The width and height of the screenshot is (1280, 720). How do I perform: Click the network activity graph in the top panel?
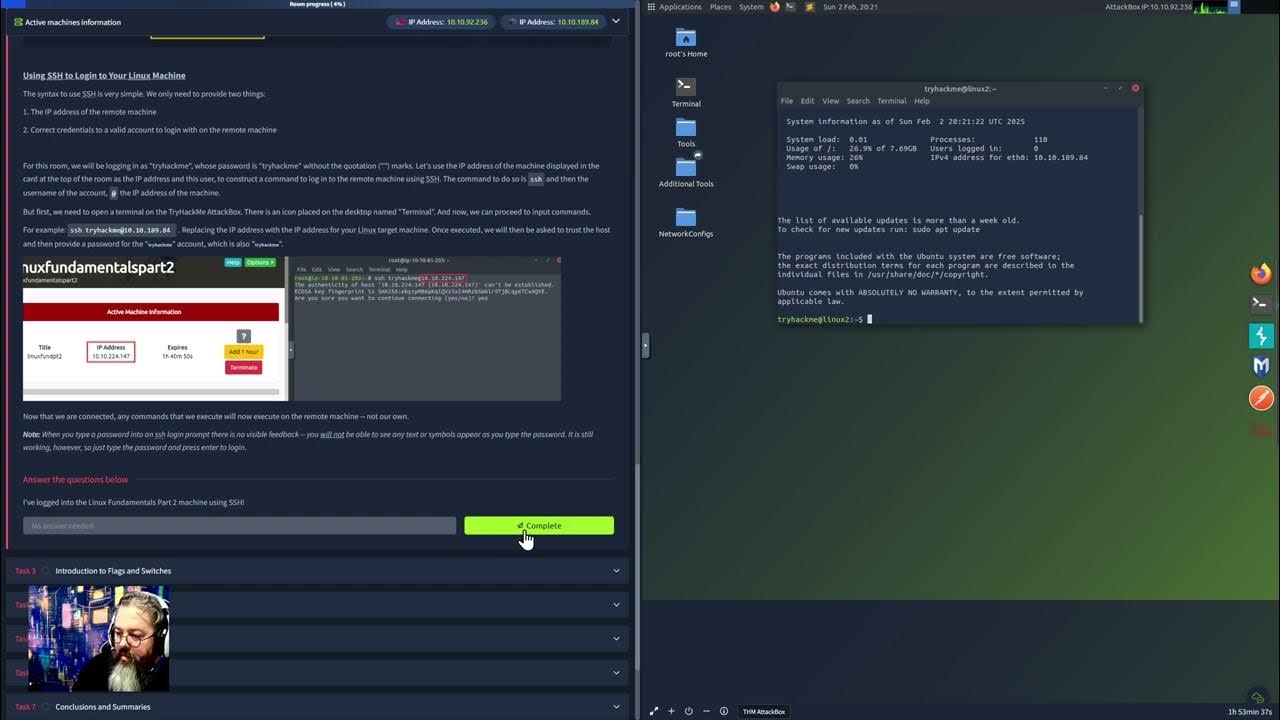(x=1210, y=6)
